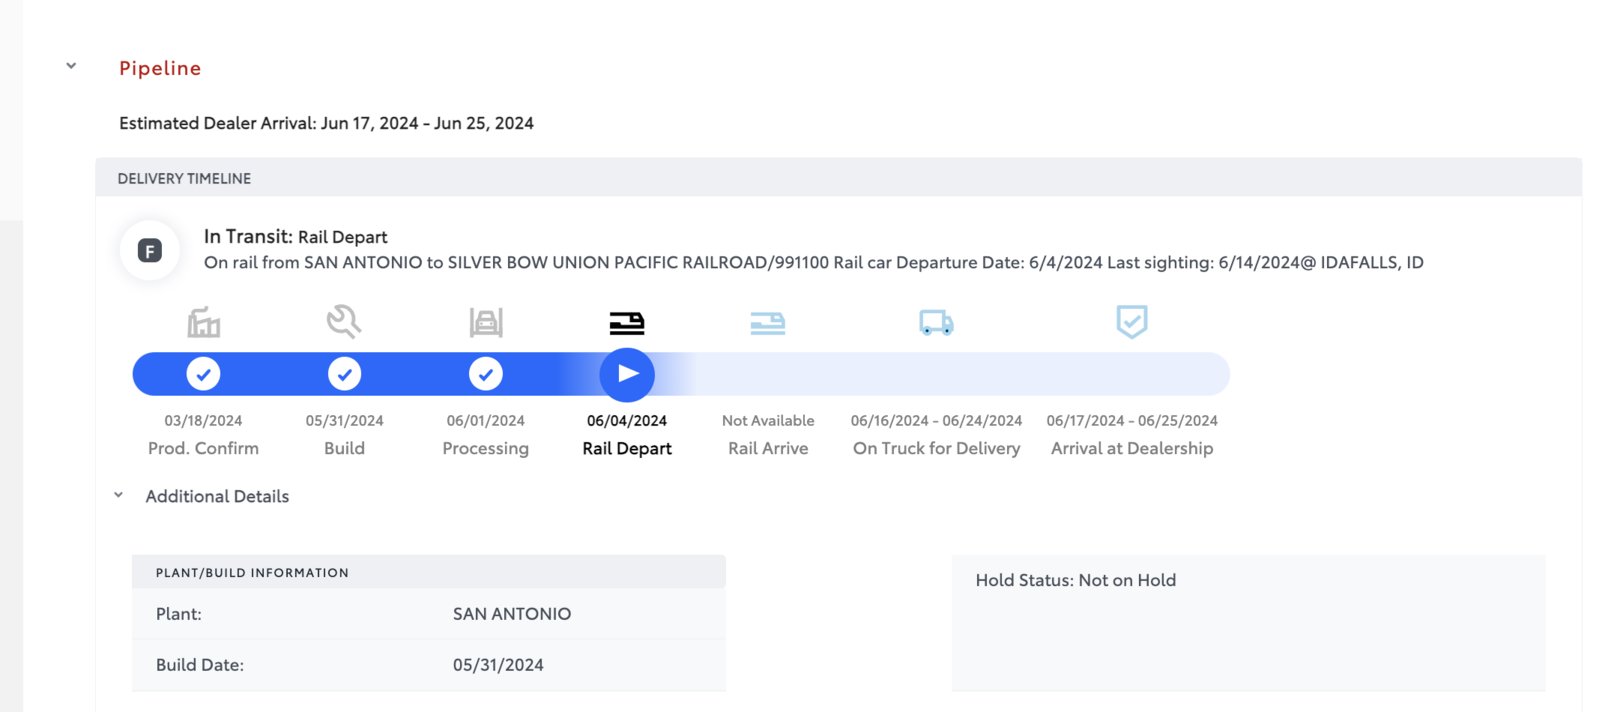Image resolution: width=1599 pixels, height=712 pixels.
Task: Click the 06/01/2024 date
Action: [486, 421]
